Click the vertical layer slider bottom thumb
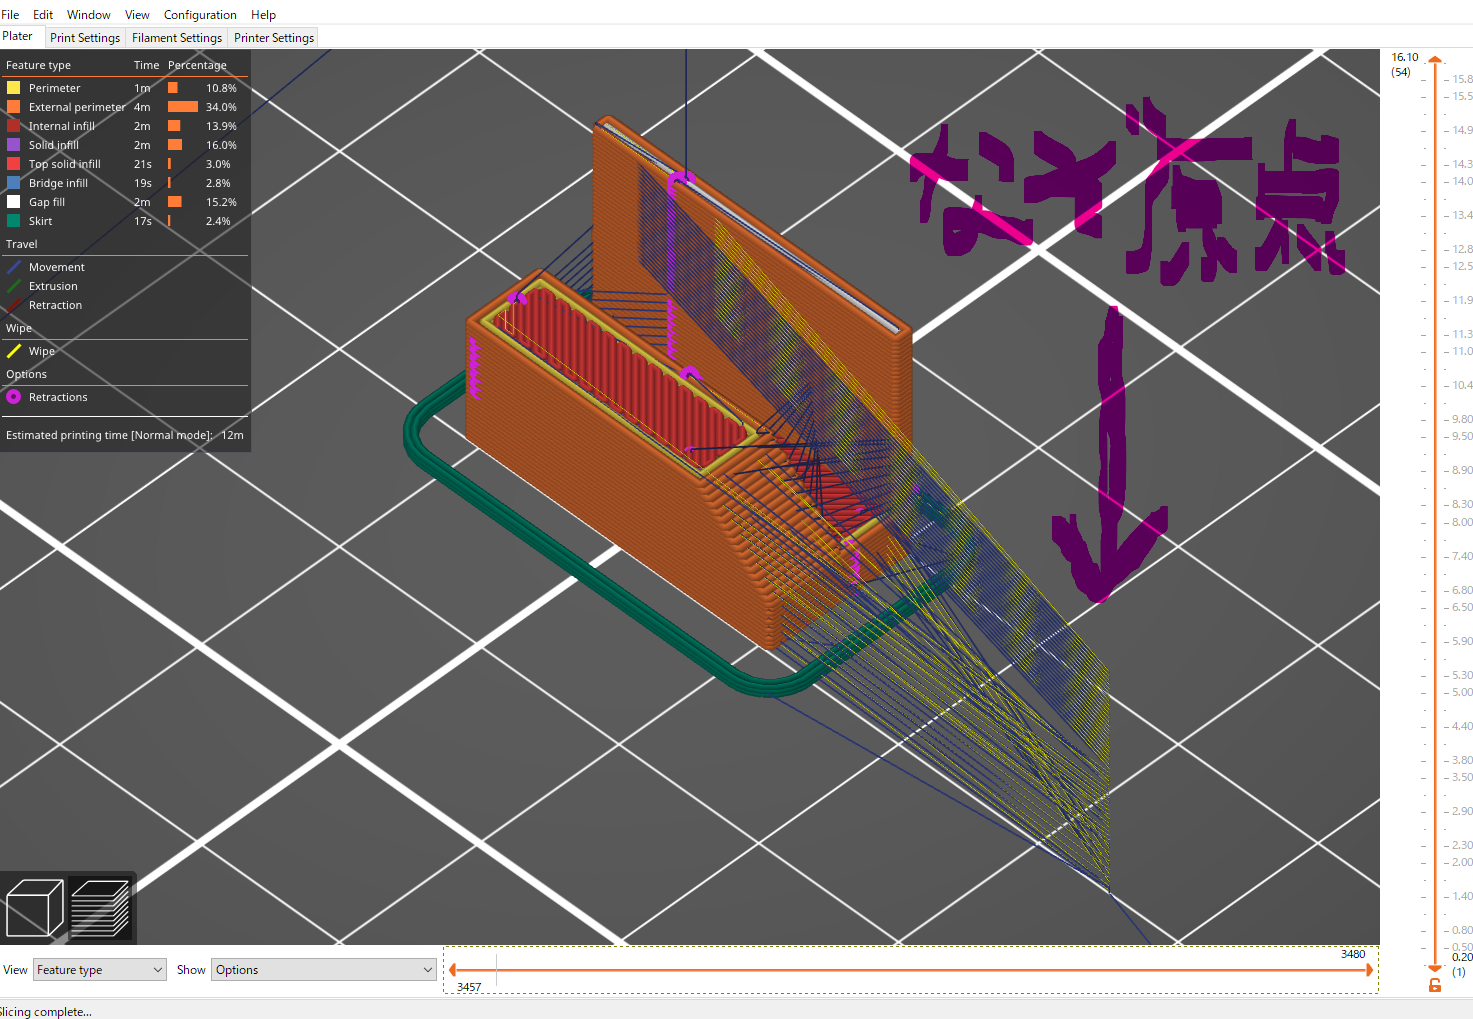Image resolution: width=1473 pixels, height=1019 pixels. point(1435,968)
